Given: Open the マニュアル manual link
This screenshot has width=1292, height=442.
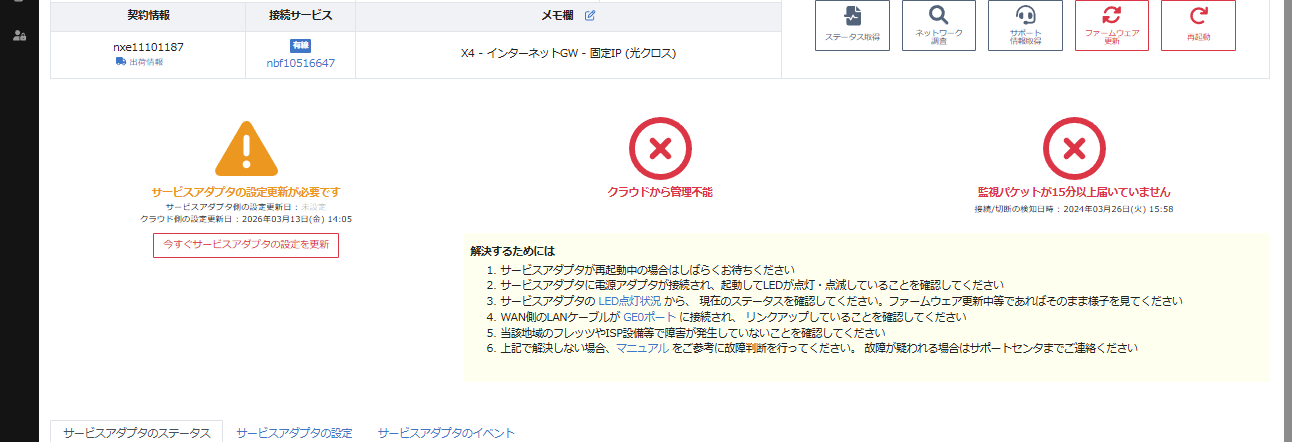Looking at the screenshot, I should point(642,348).
